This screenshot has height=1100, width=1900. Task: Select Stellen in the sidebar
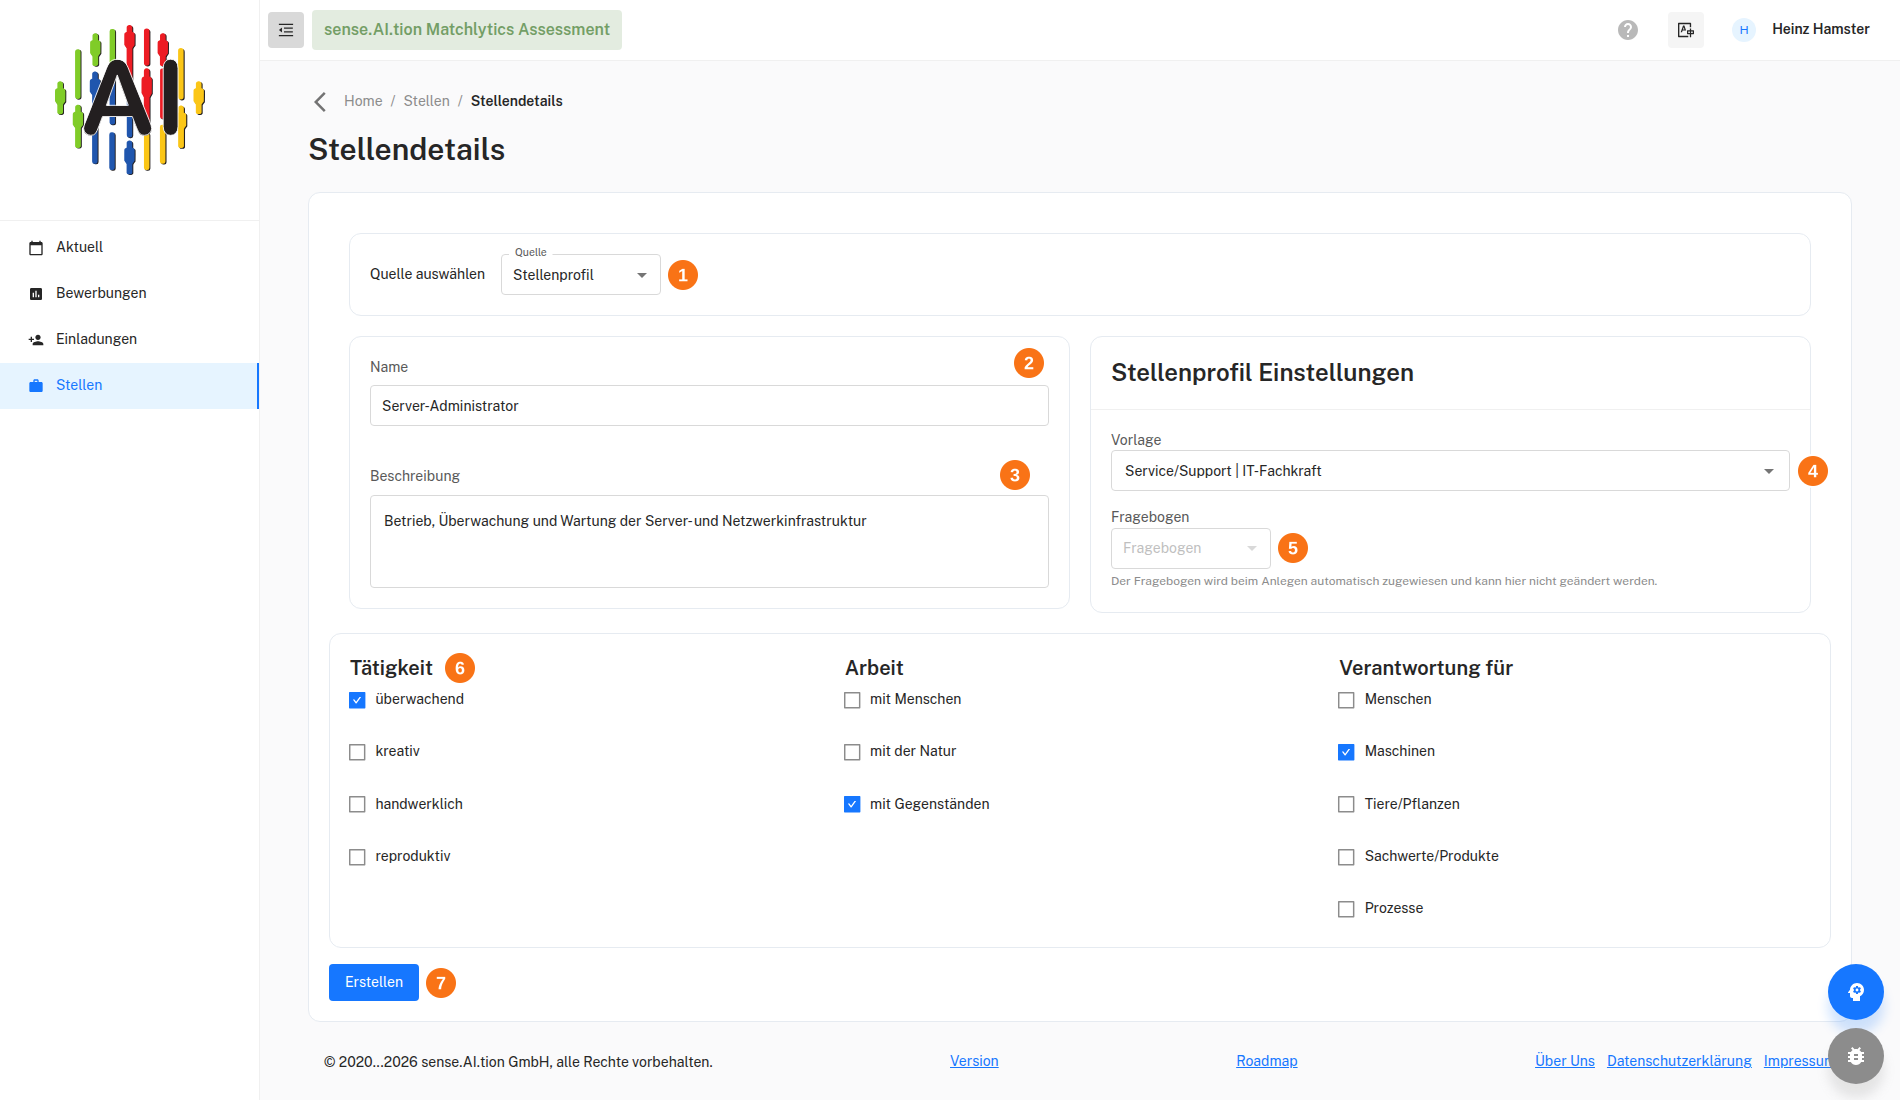pyautogui.click(x=130, y=385)
